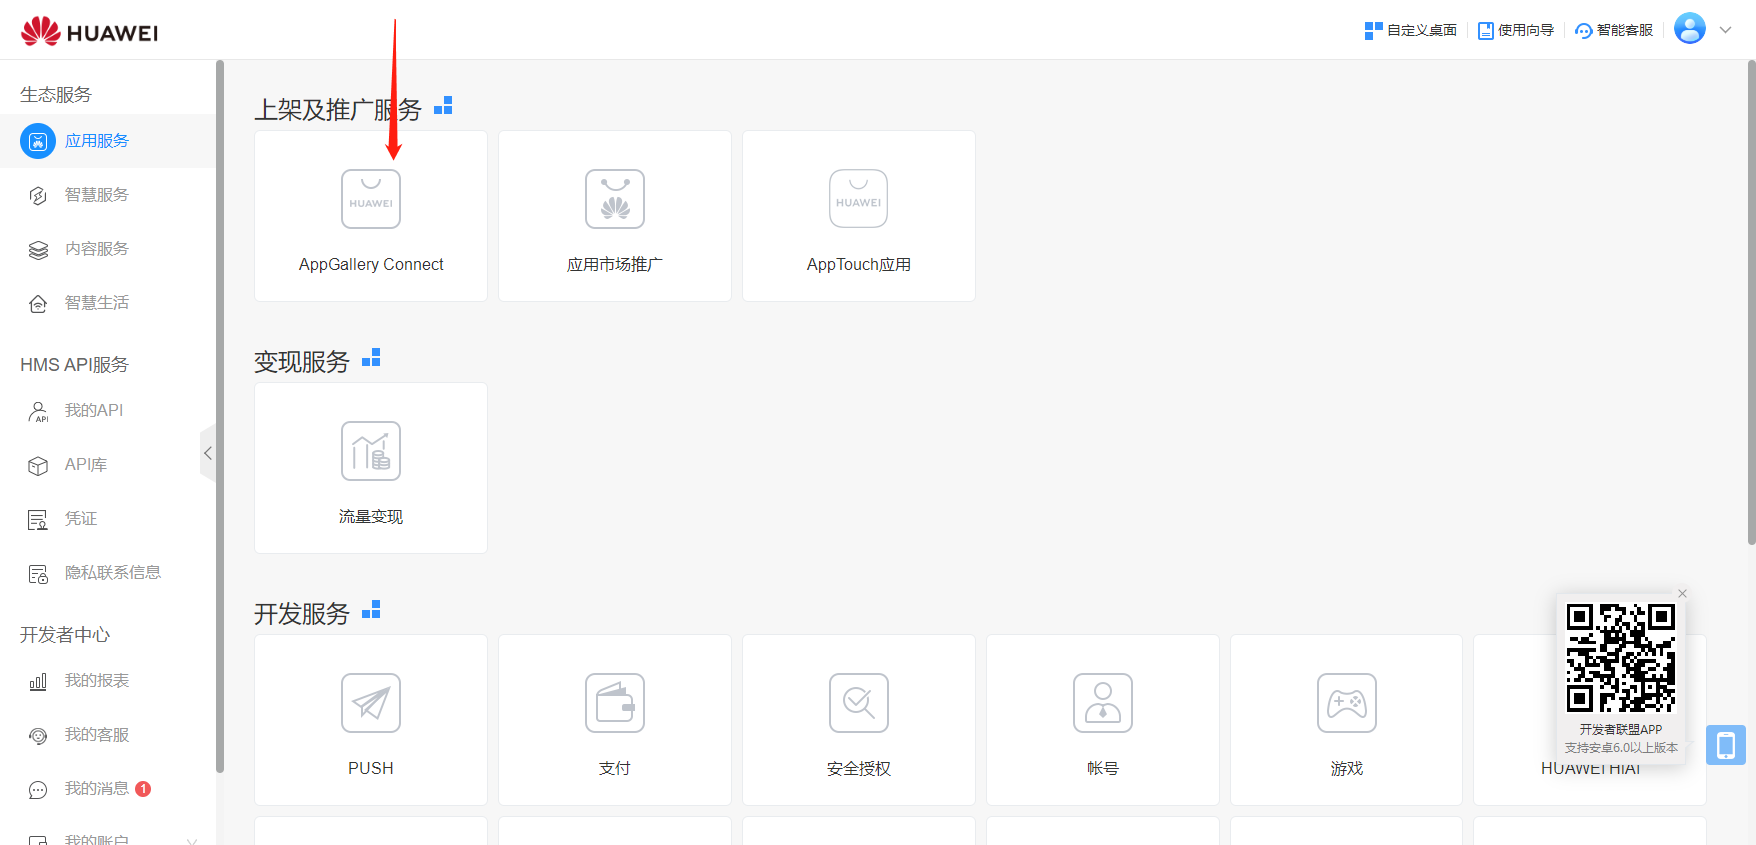Open 我的报表 in the sidebar
Screen dimensions: 1756x845
107,681
